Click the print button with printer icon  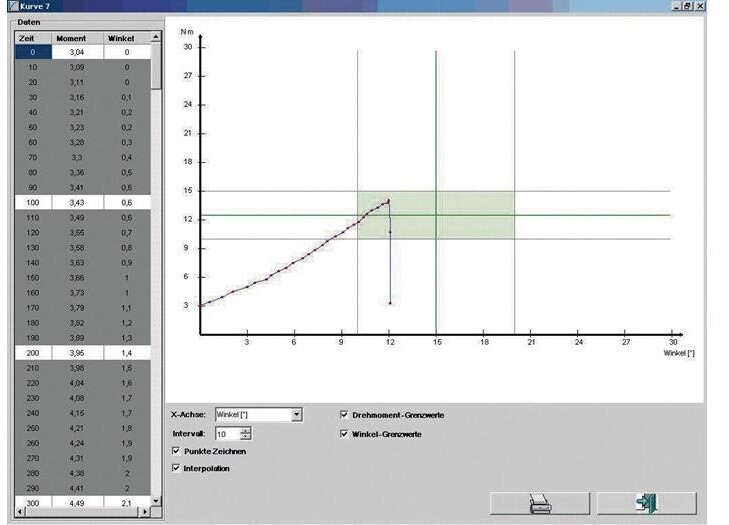pos(539,503)
